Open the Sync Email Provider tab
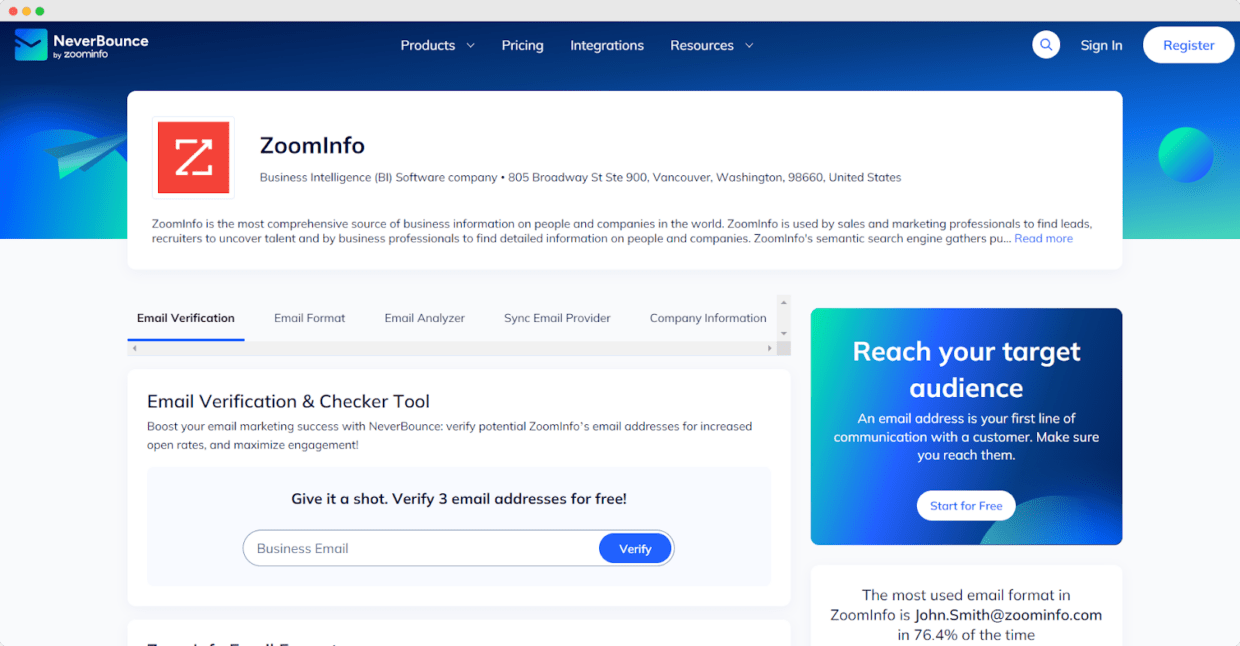Image resolution: width=1240 pixels, height=646 pixels. (557, 318)
